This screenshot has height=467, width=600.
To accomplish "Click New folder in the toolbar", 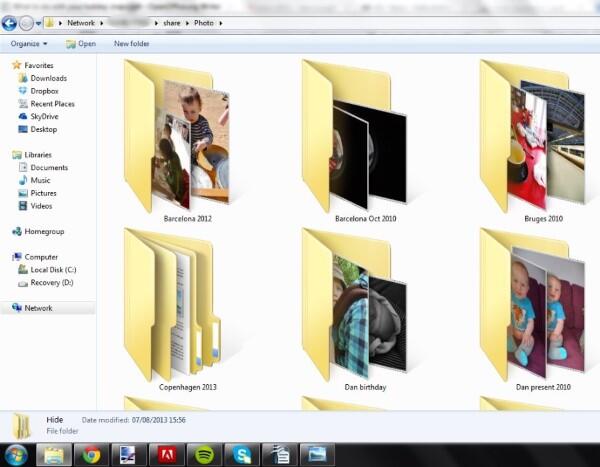I will tap(131, 44).
